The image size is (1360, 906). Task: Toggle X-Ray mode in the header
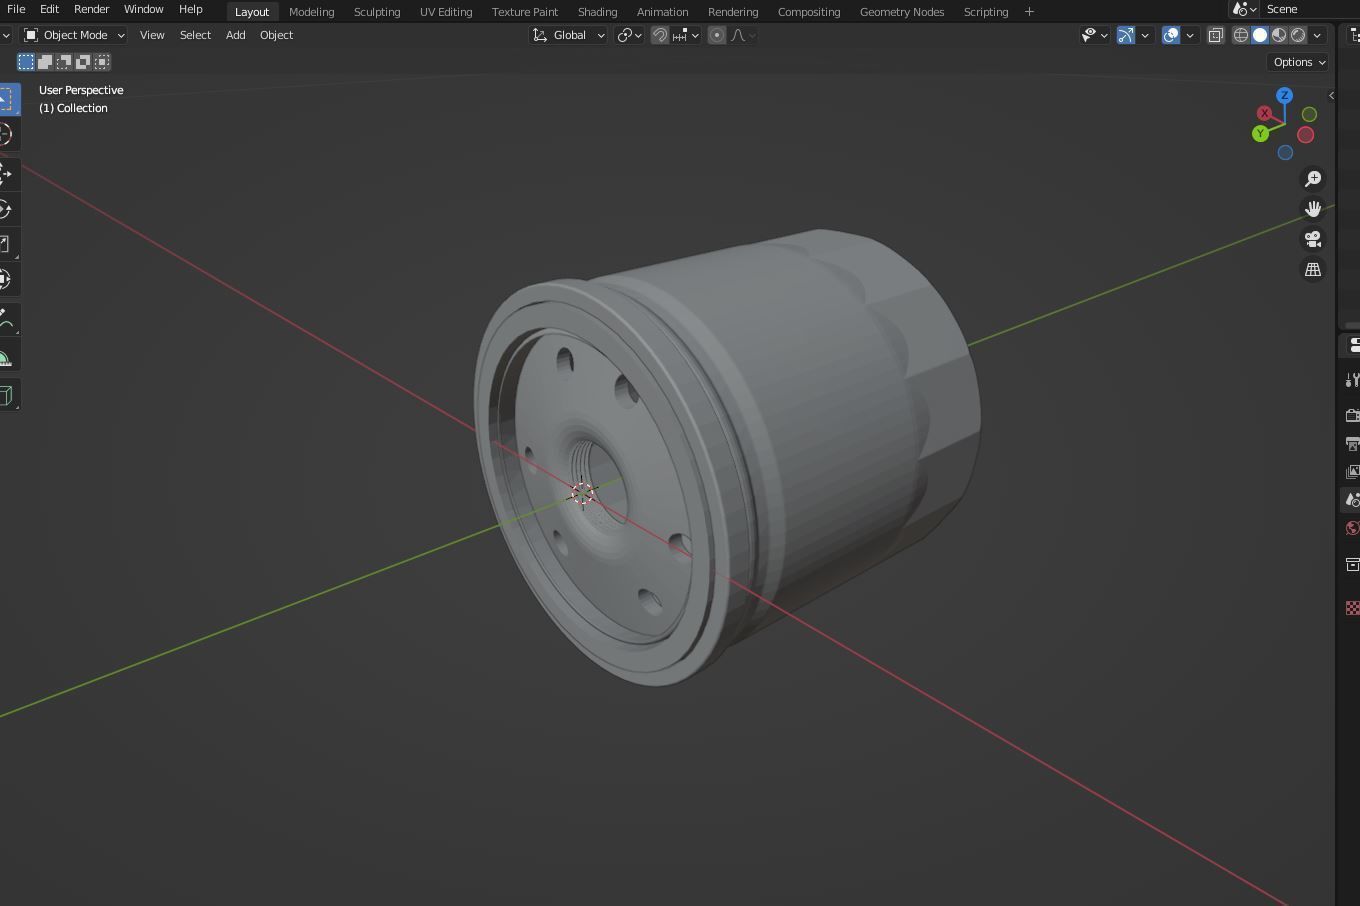coord(1216,35)
